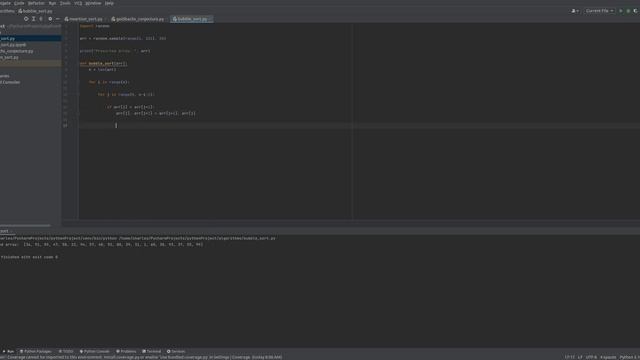Open the Python Packages tool window
This screenshot has width=640, height=360.
(36, 351)
